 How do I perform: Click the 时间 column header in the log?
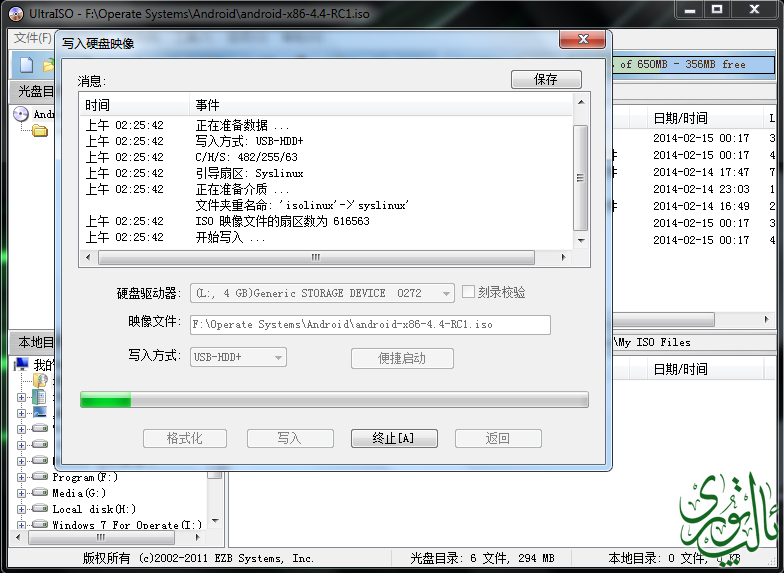point(134,105)
